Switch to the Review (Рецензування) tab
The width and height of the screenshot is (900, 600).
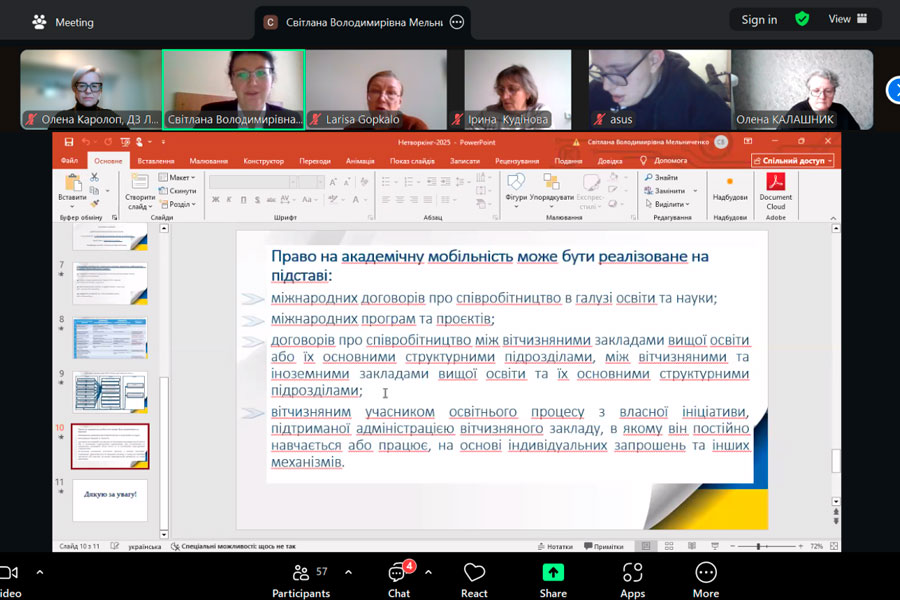pyautogui.click(x=517, y=161)
